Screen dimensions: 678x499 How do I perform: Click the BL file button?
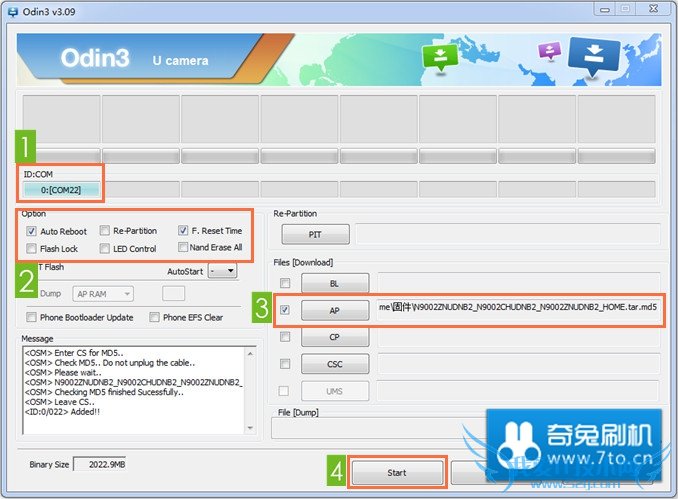(335, 283)
